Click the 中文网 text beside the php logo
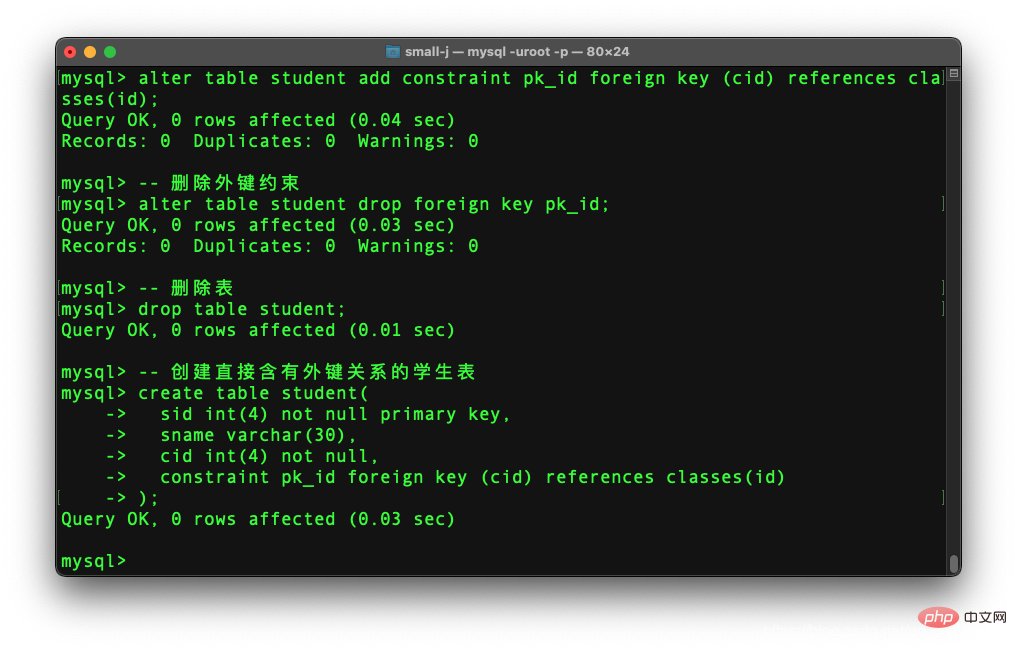The width and height of the screenshot is (1017, 650). [985, 617]
